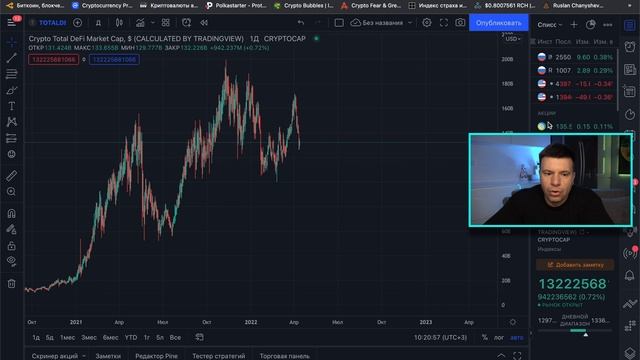The image size is (640, 360).
Task: Open the 'Список' watchlist dropdown
Action: (x=549, y=25)
